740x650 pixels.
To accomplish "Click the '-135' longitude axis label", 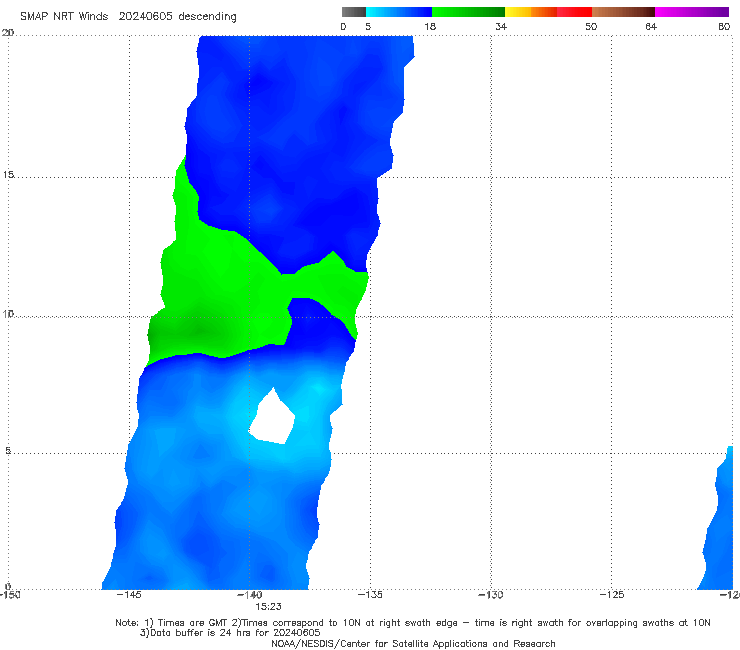I will pos(370,594).
